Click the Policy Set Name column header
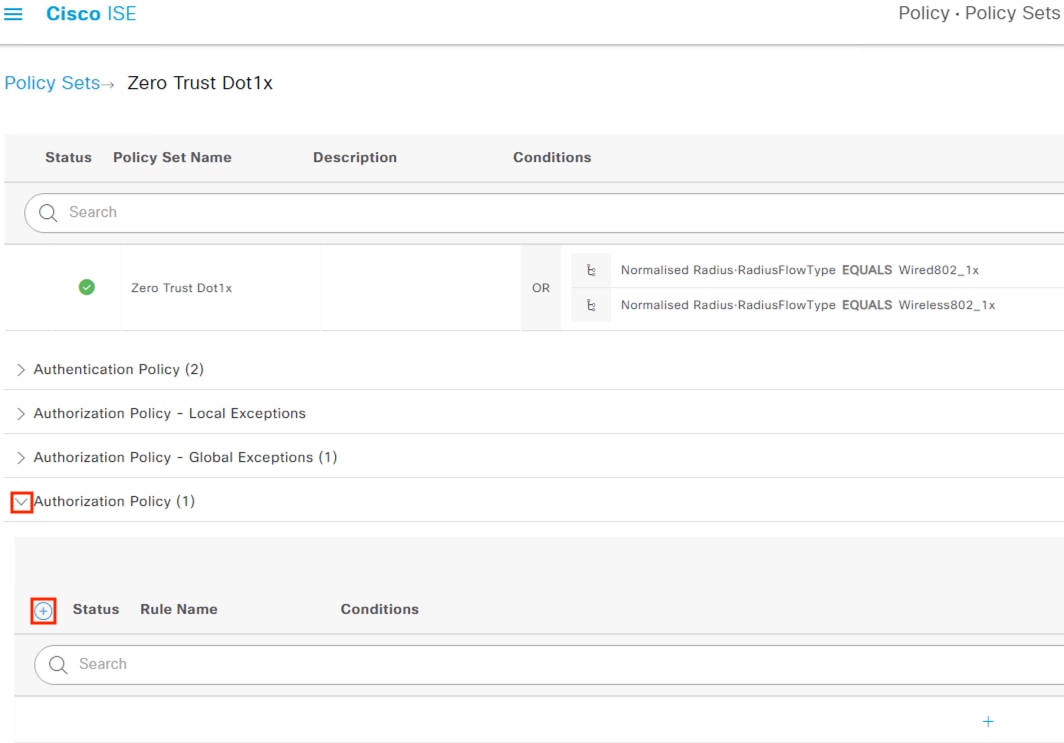The image size is (1064, 743). tap(172, 157)
